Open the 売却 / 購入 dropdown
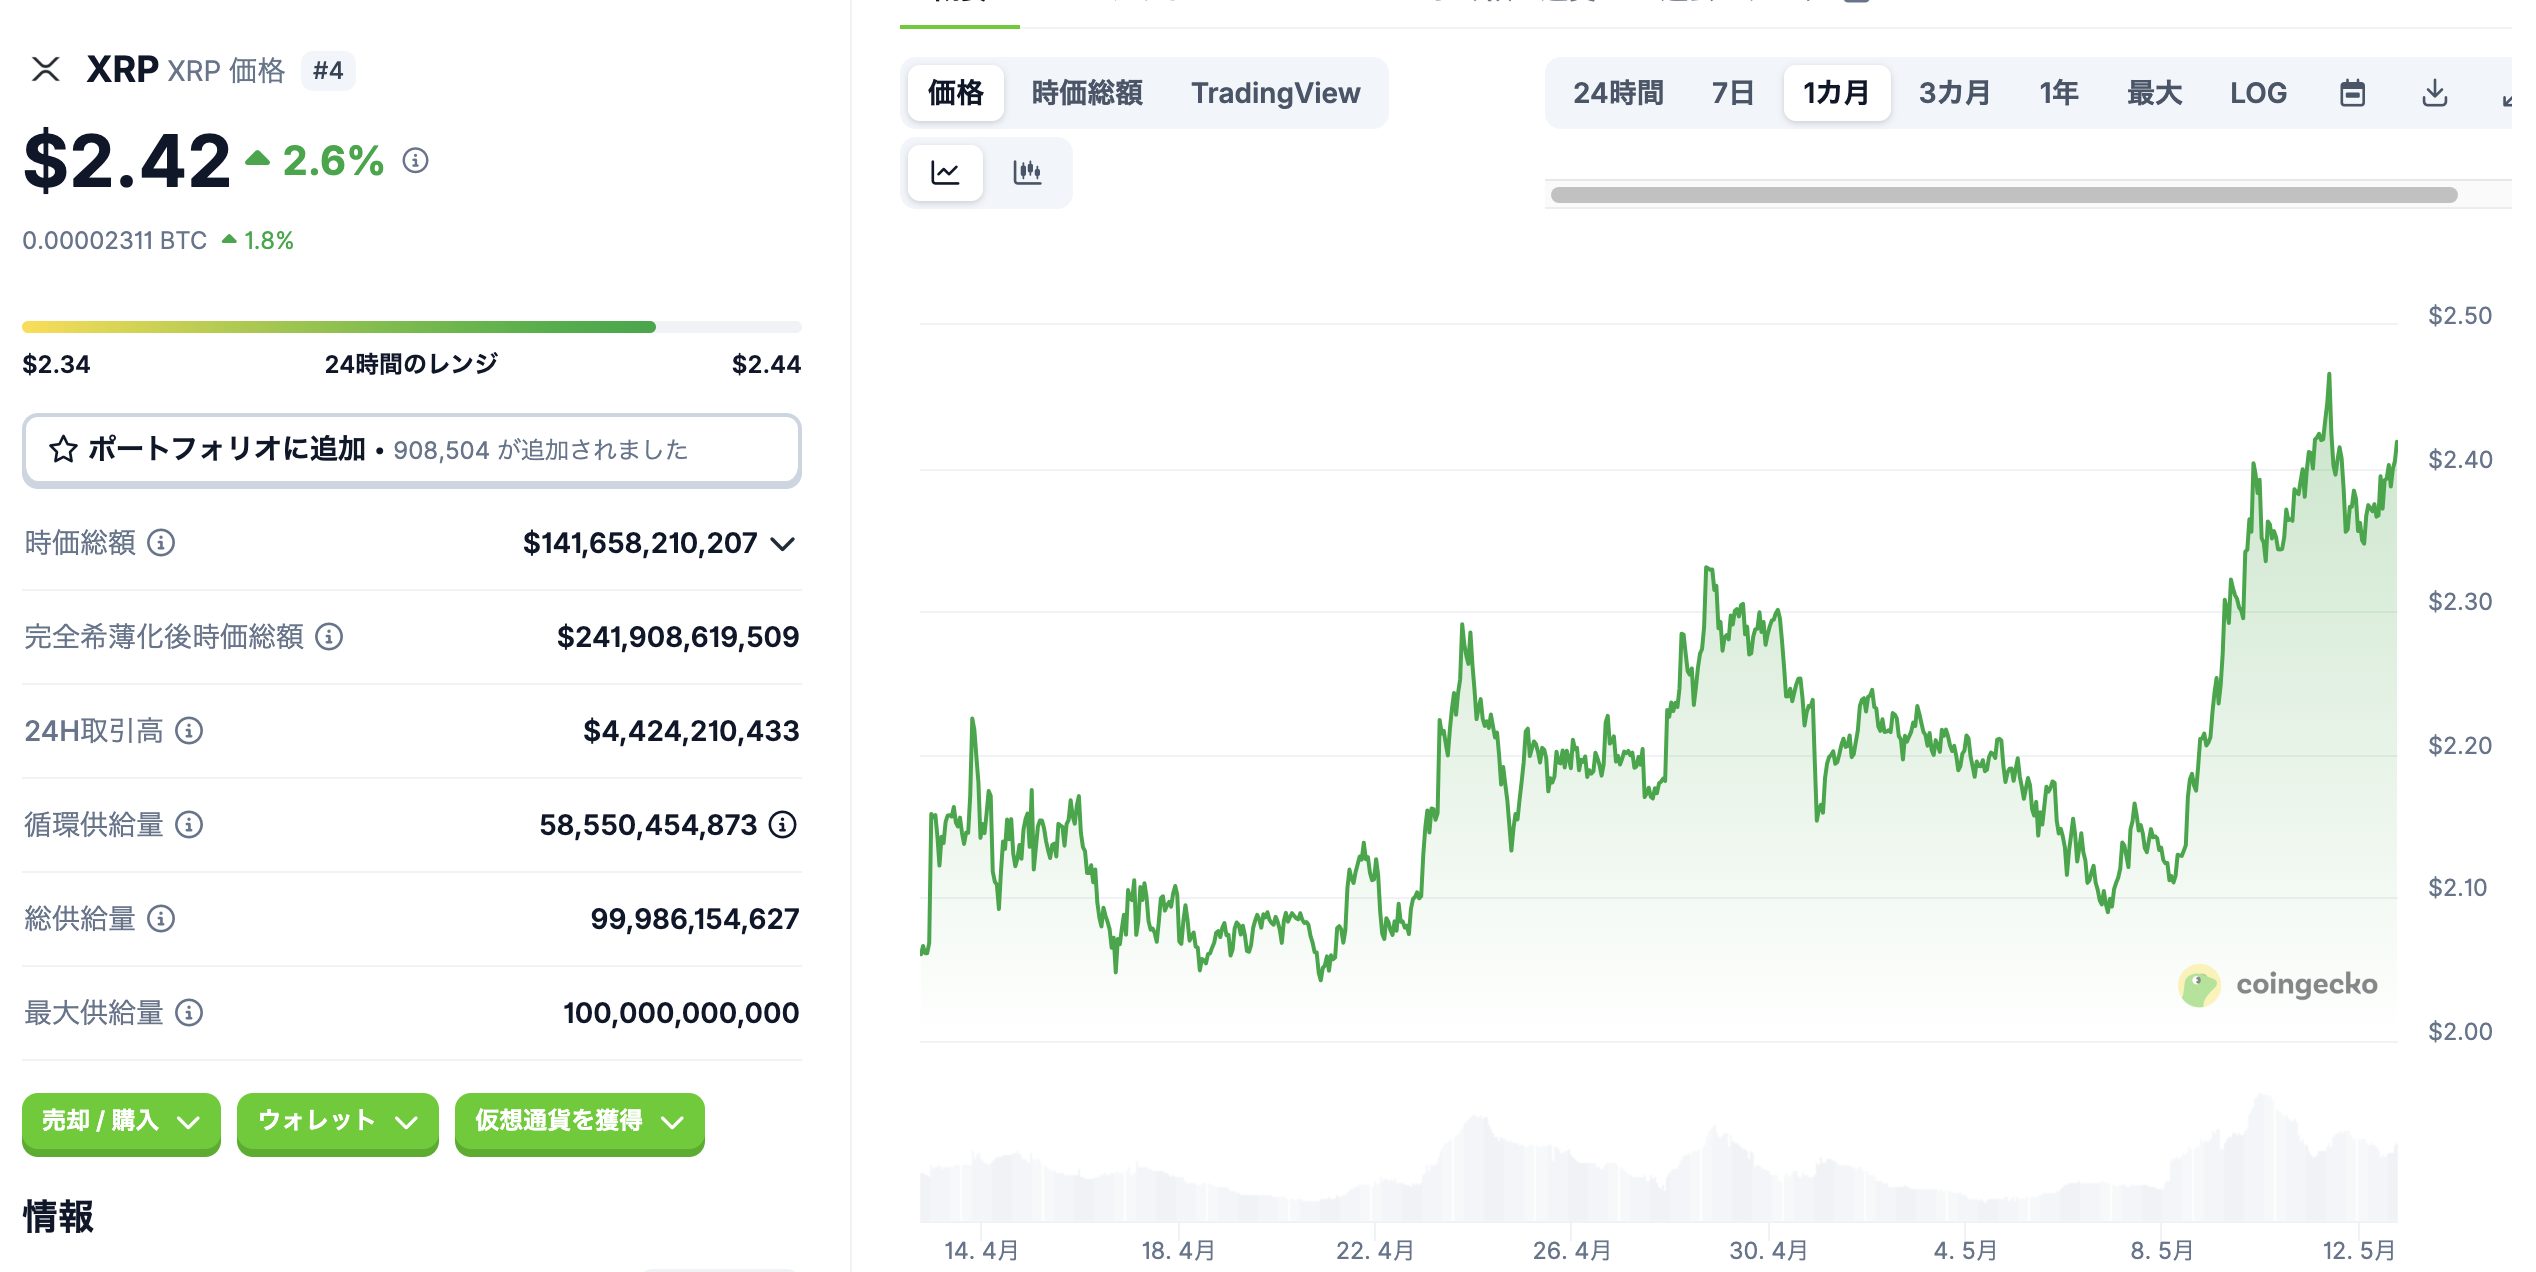The image size is (2536, 1272). [x=121, y=1121]
